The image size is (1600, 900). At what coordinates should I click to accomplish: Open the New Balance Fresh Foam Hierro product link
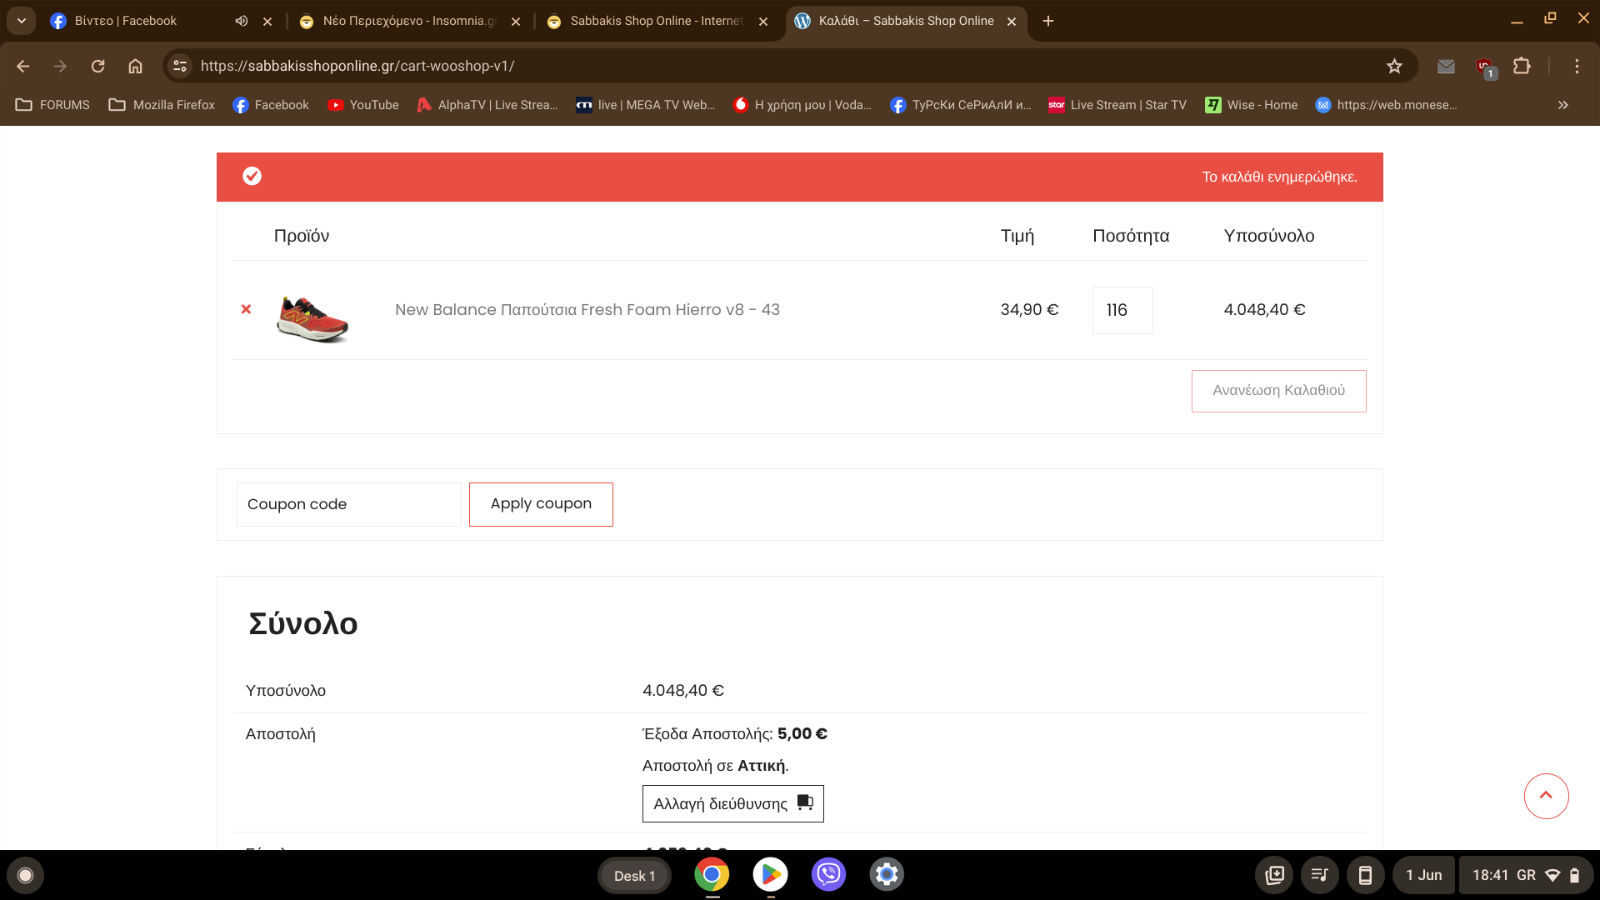point(587,310)
